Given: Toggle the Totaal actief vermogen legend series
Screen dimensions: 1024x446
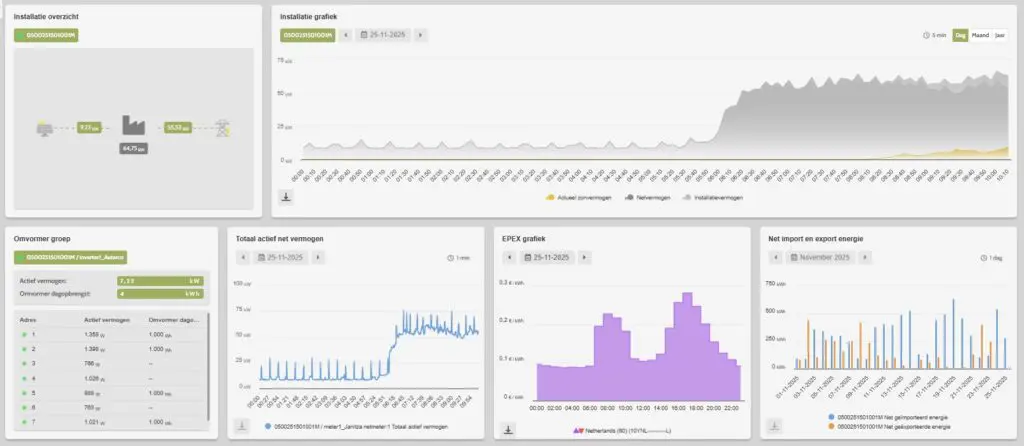Looking at the screenshot, I should (355, 426).
